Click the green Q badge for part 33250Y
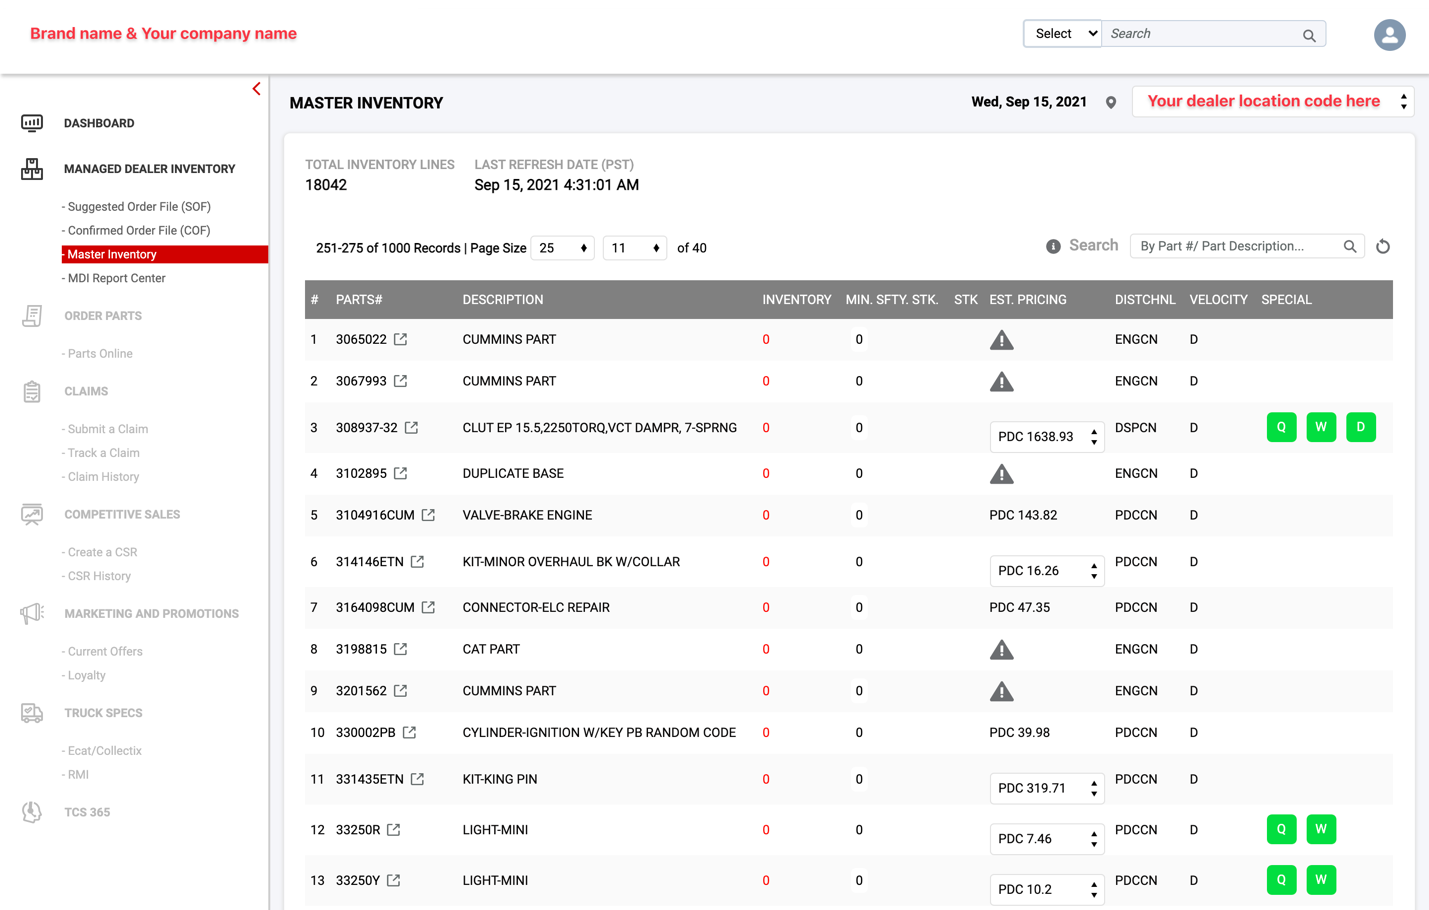Screen dimensions: 1429x910 pos(1281,880)
